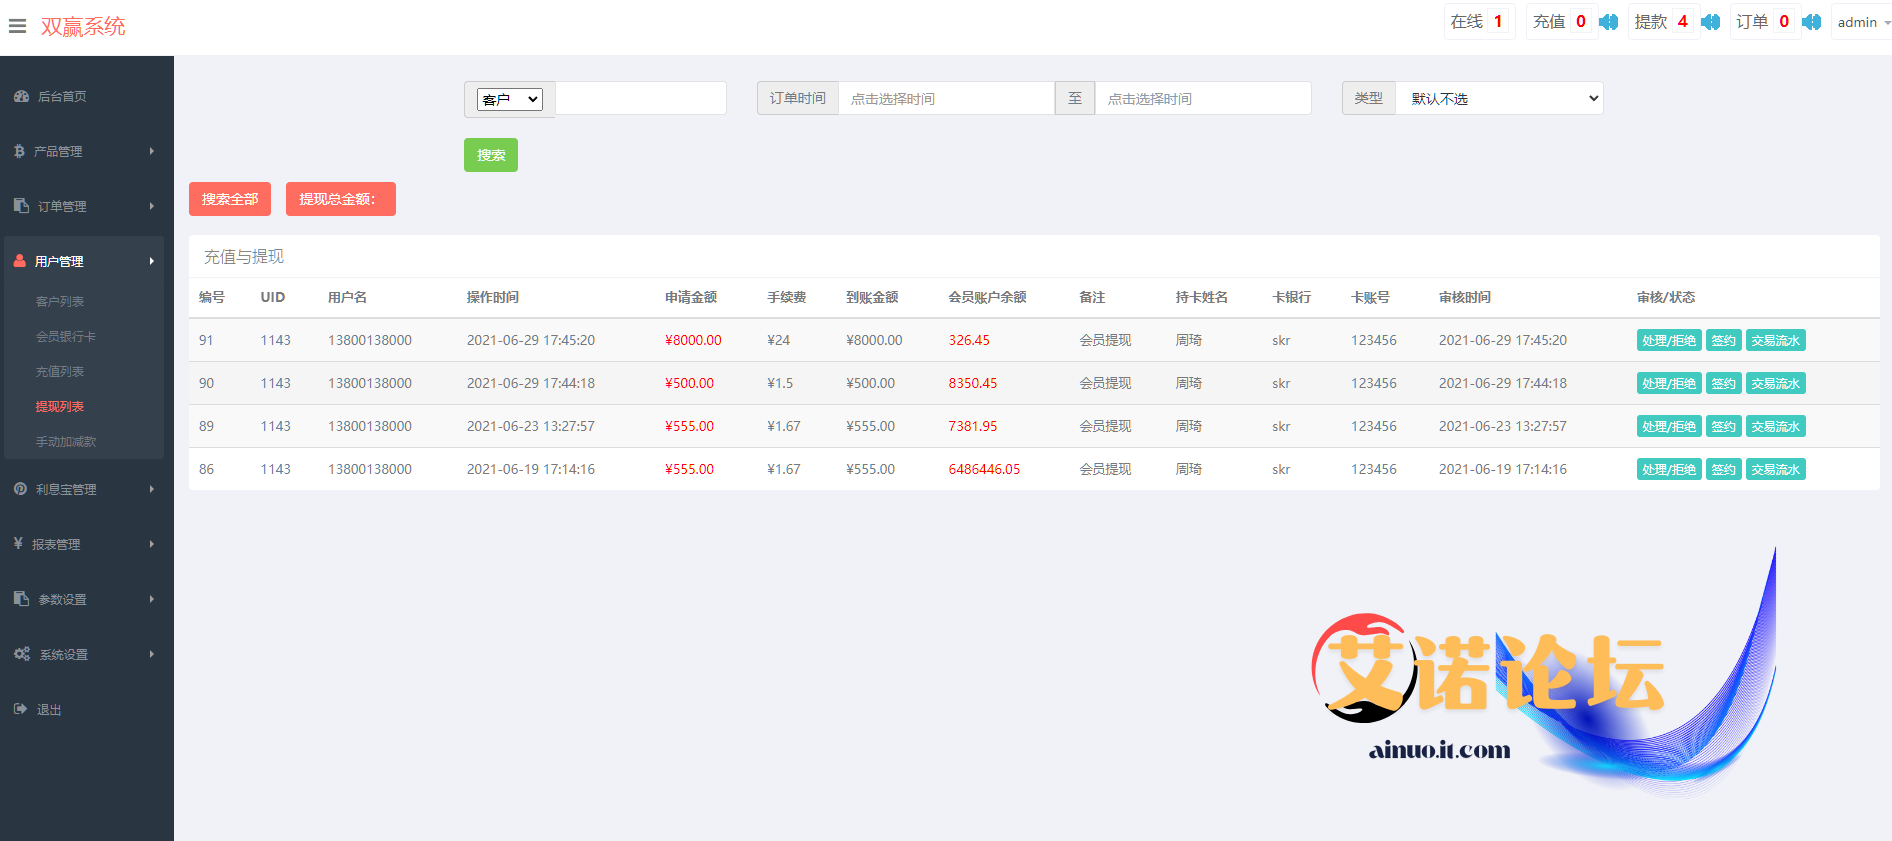Click the copy icon for 订单管理
Screen dimensions: 1892x841
point(21,205)
